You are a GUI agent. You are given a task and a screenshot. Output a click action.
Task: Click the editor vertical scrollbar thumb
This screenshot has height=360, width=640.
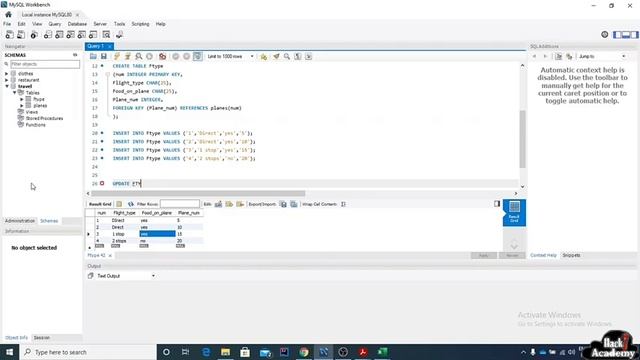coord(522,139)
